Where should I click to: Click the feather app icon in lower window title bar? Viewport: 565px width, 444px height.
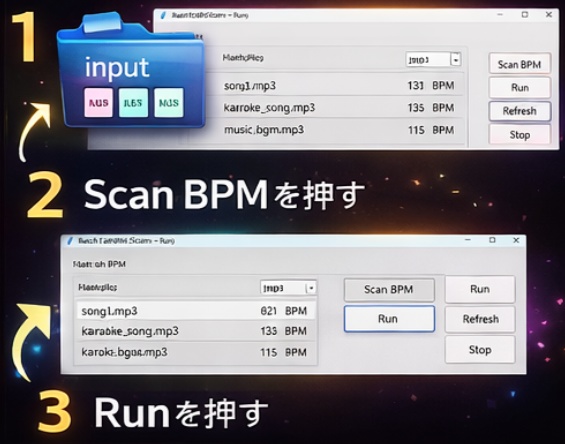click(x=70, y=240)
